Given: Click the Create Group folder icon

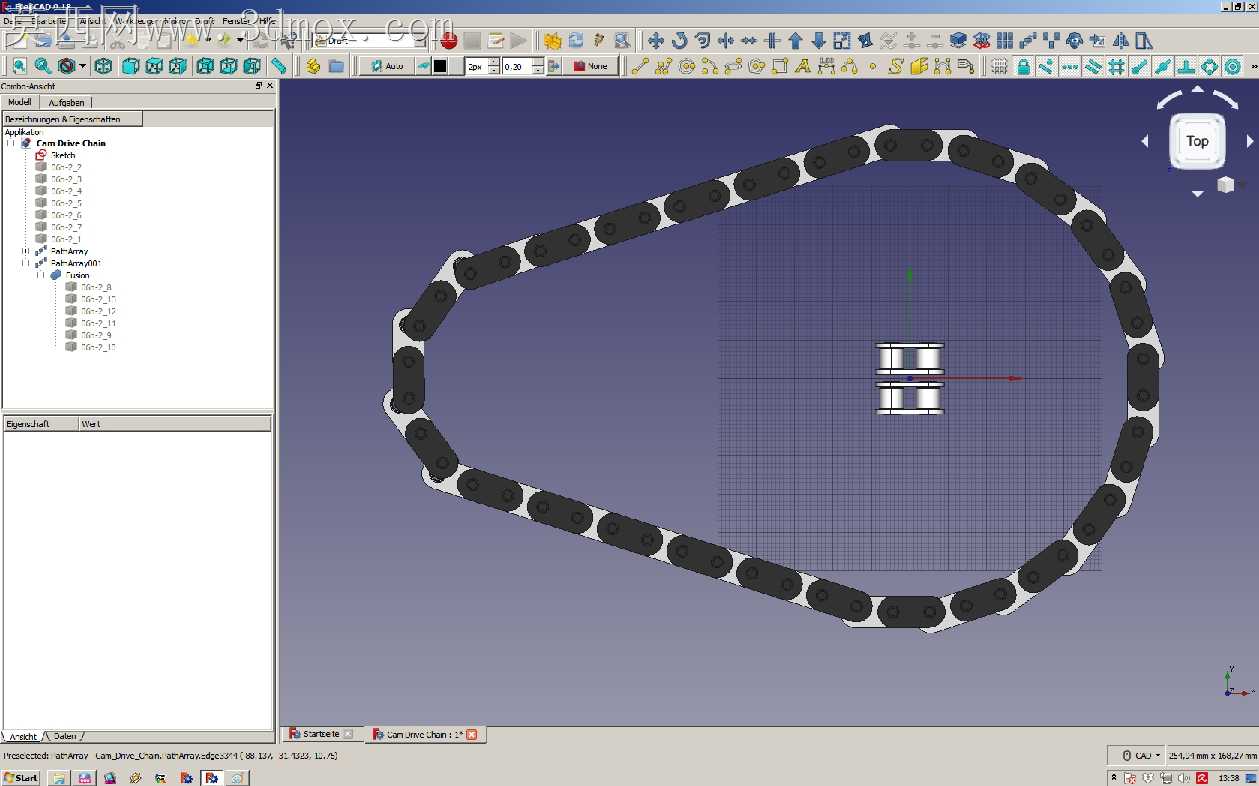Looking at the screenshot, I should 336,66.
